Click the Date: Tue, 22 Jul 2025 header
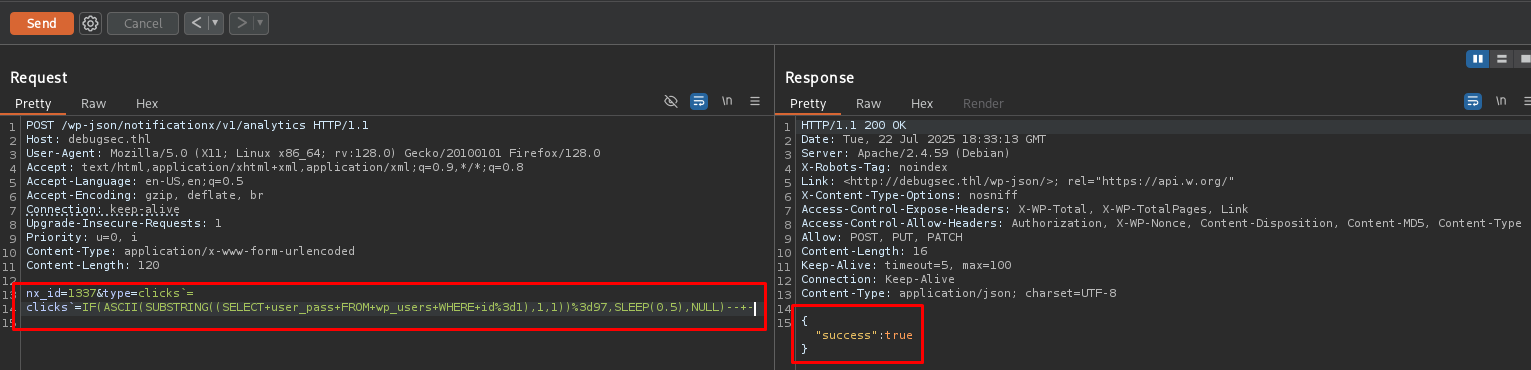Viewport: 1531px width, 370px height. coord(923,139)
